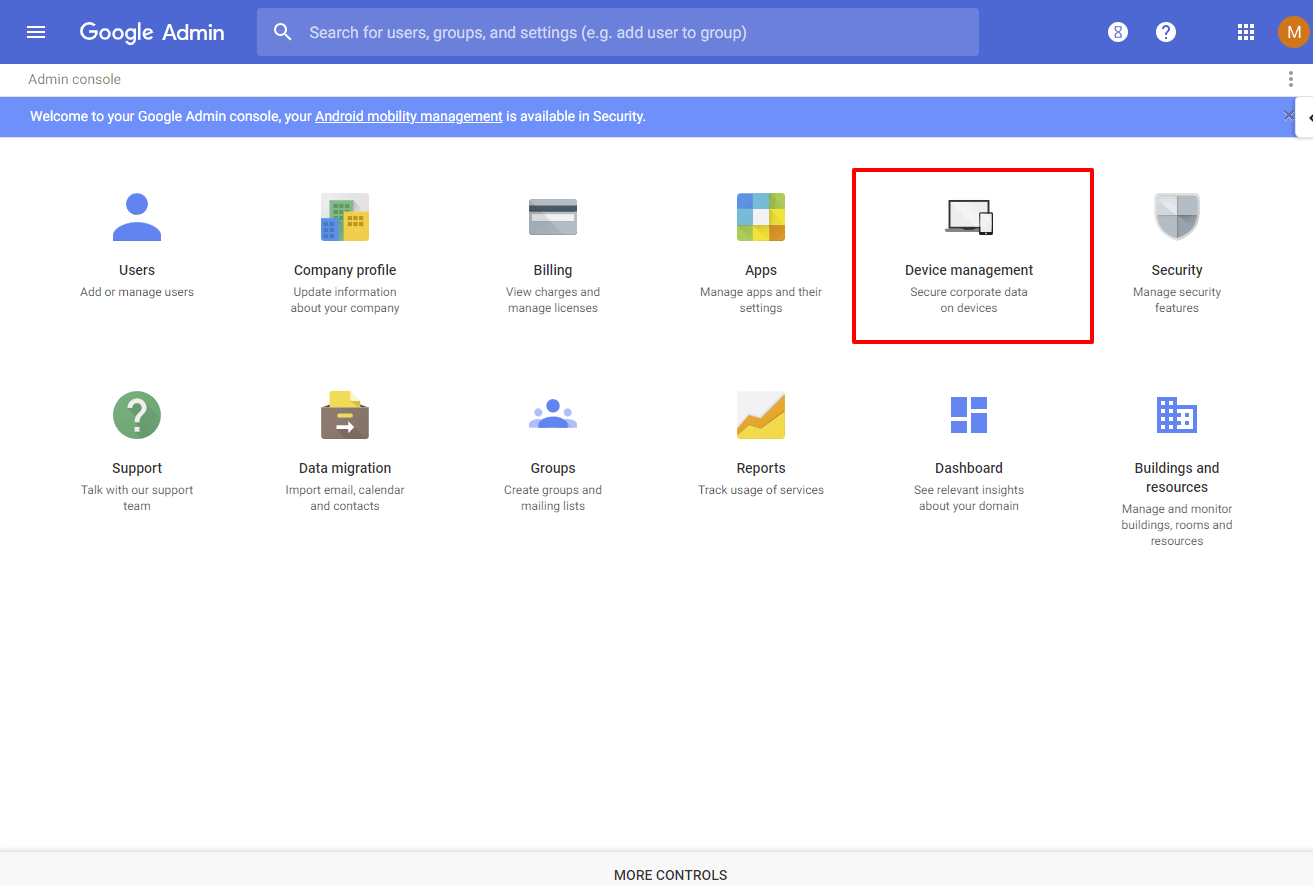Viewport: 1313px width, 885px height.
Task: Click inside the search users field
Action: click(618, 31)
